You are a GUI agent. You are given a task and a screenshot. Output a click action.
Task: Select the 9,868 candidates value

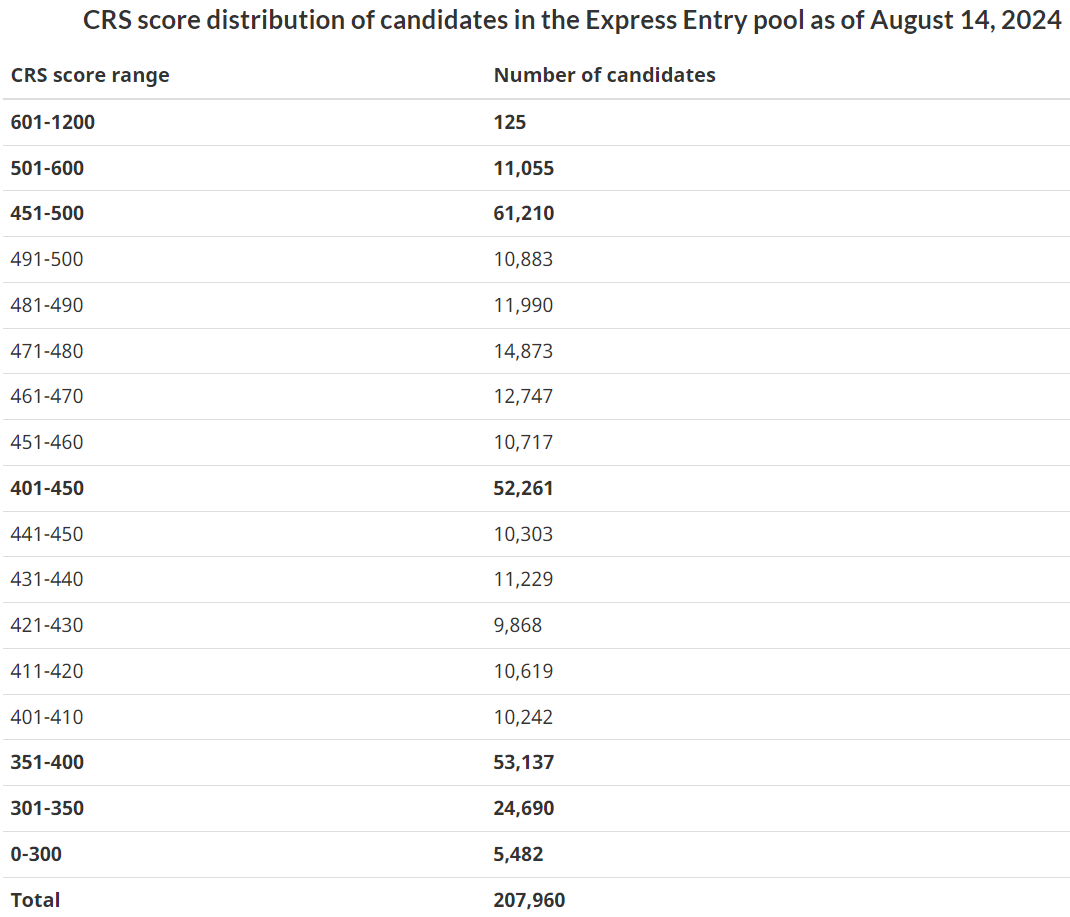point(518,625)
